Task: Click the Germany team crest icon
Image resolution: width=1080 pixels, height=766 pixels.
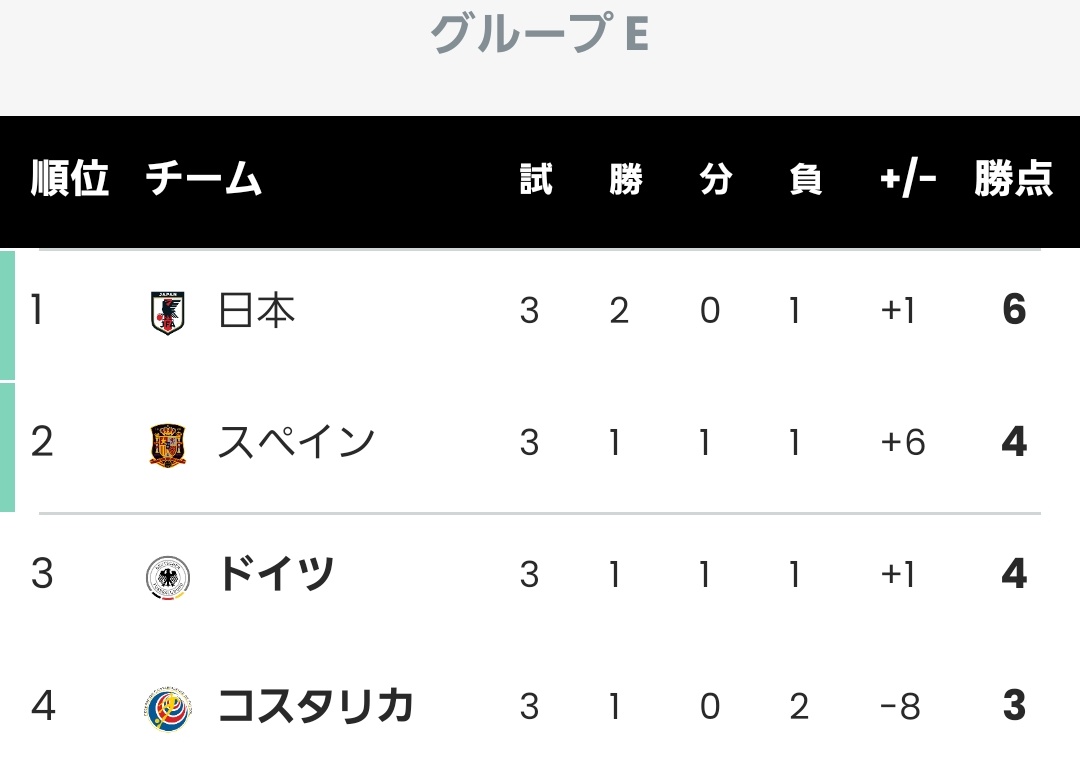Action: click(168, 577)
